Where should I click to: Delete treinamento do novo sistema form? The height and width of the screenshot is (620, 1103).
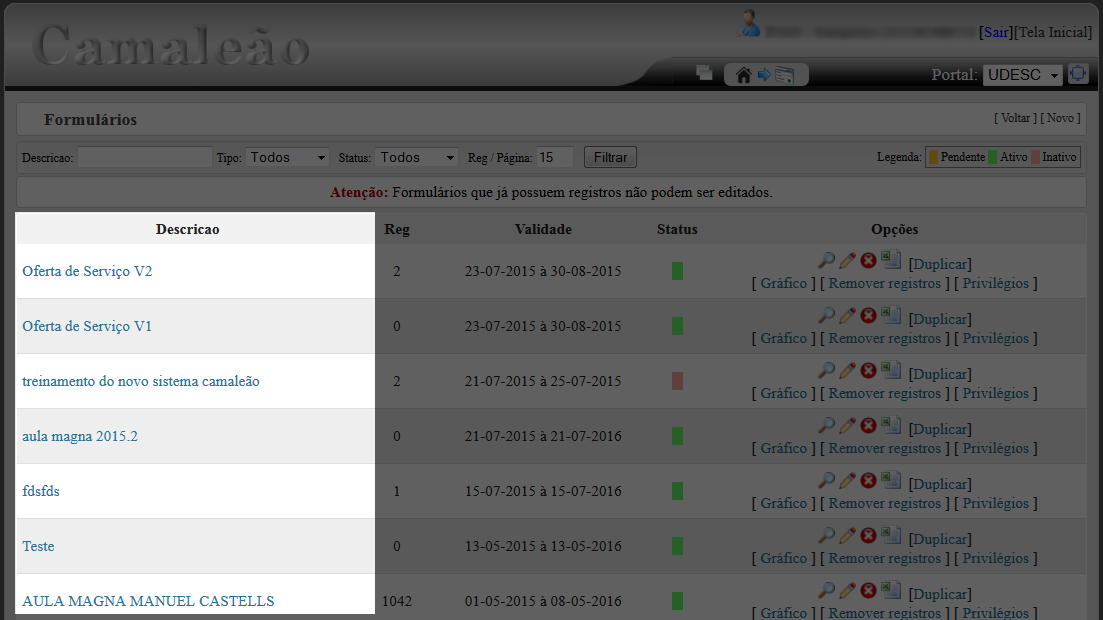tap(869, 370)
